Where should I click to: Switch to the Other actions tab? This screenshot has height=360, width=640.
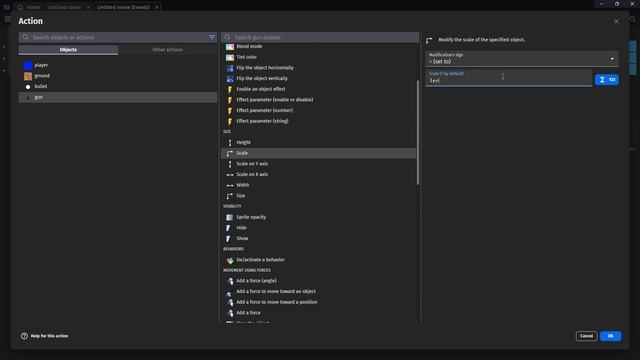point(167,50)
